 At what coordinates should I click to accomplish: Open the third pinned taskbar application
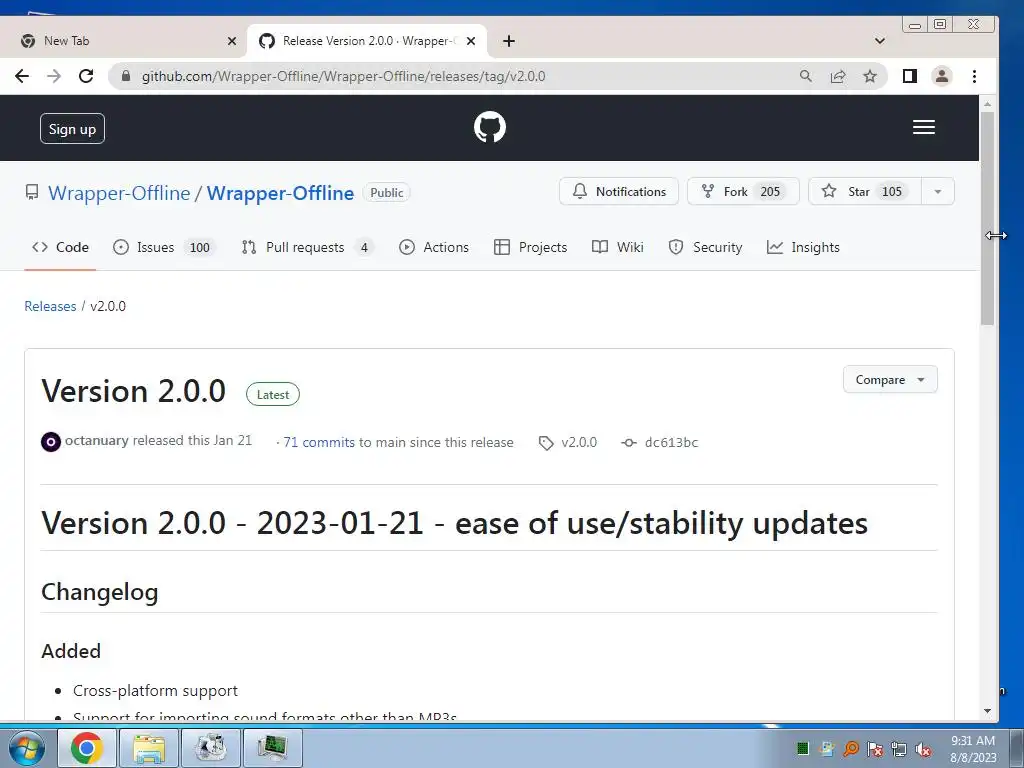(x=210, y=748)
